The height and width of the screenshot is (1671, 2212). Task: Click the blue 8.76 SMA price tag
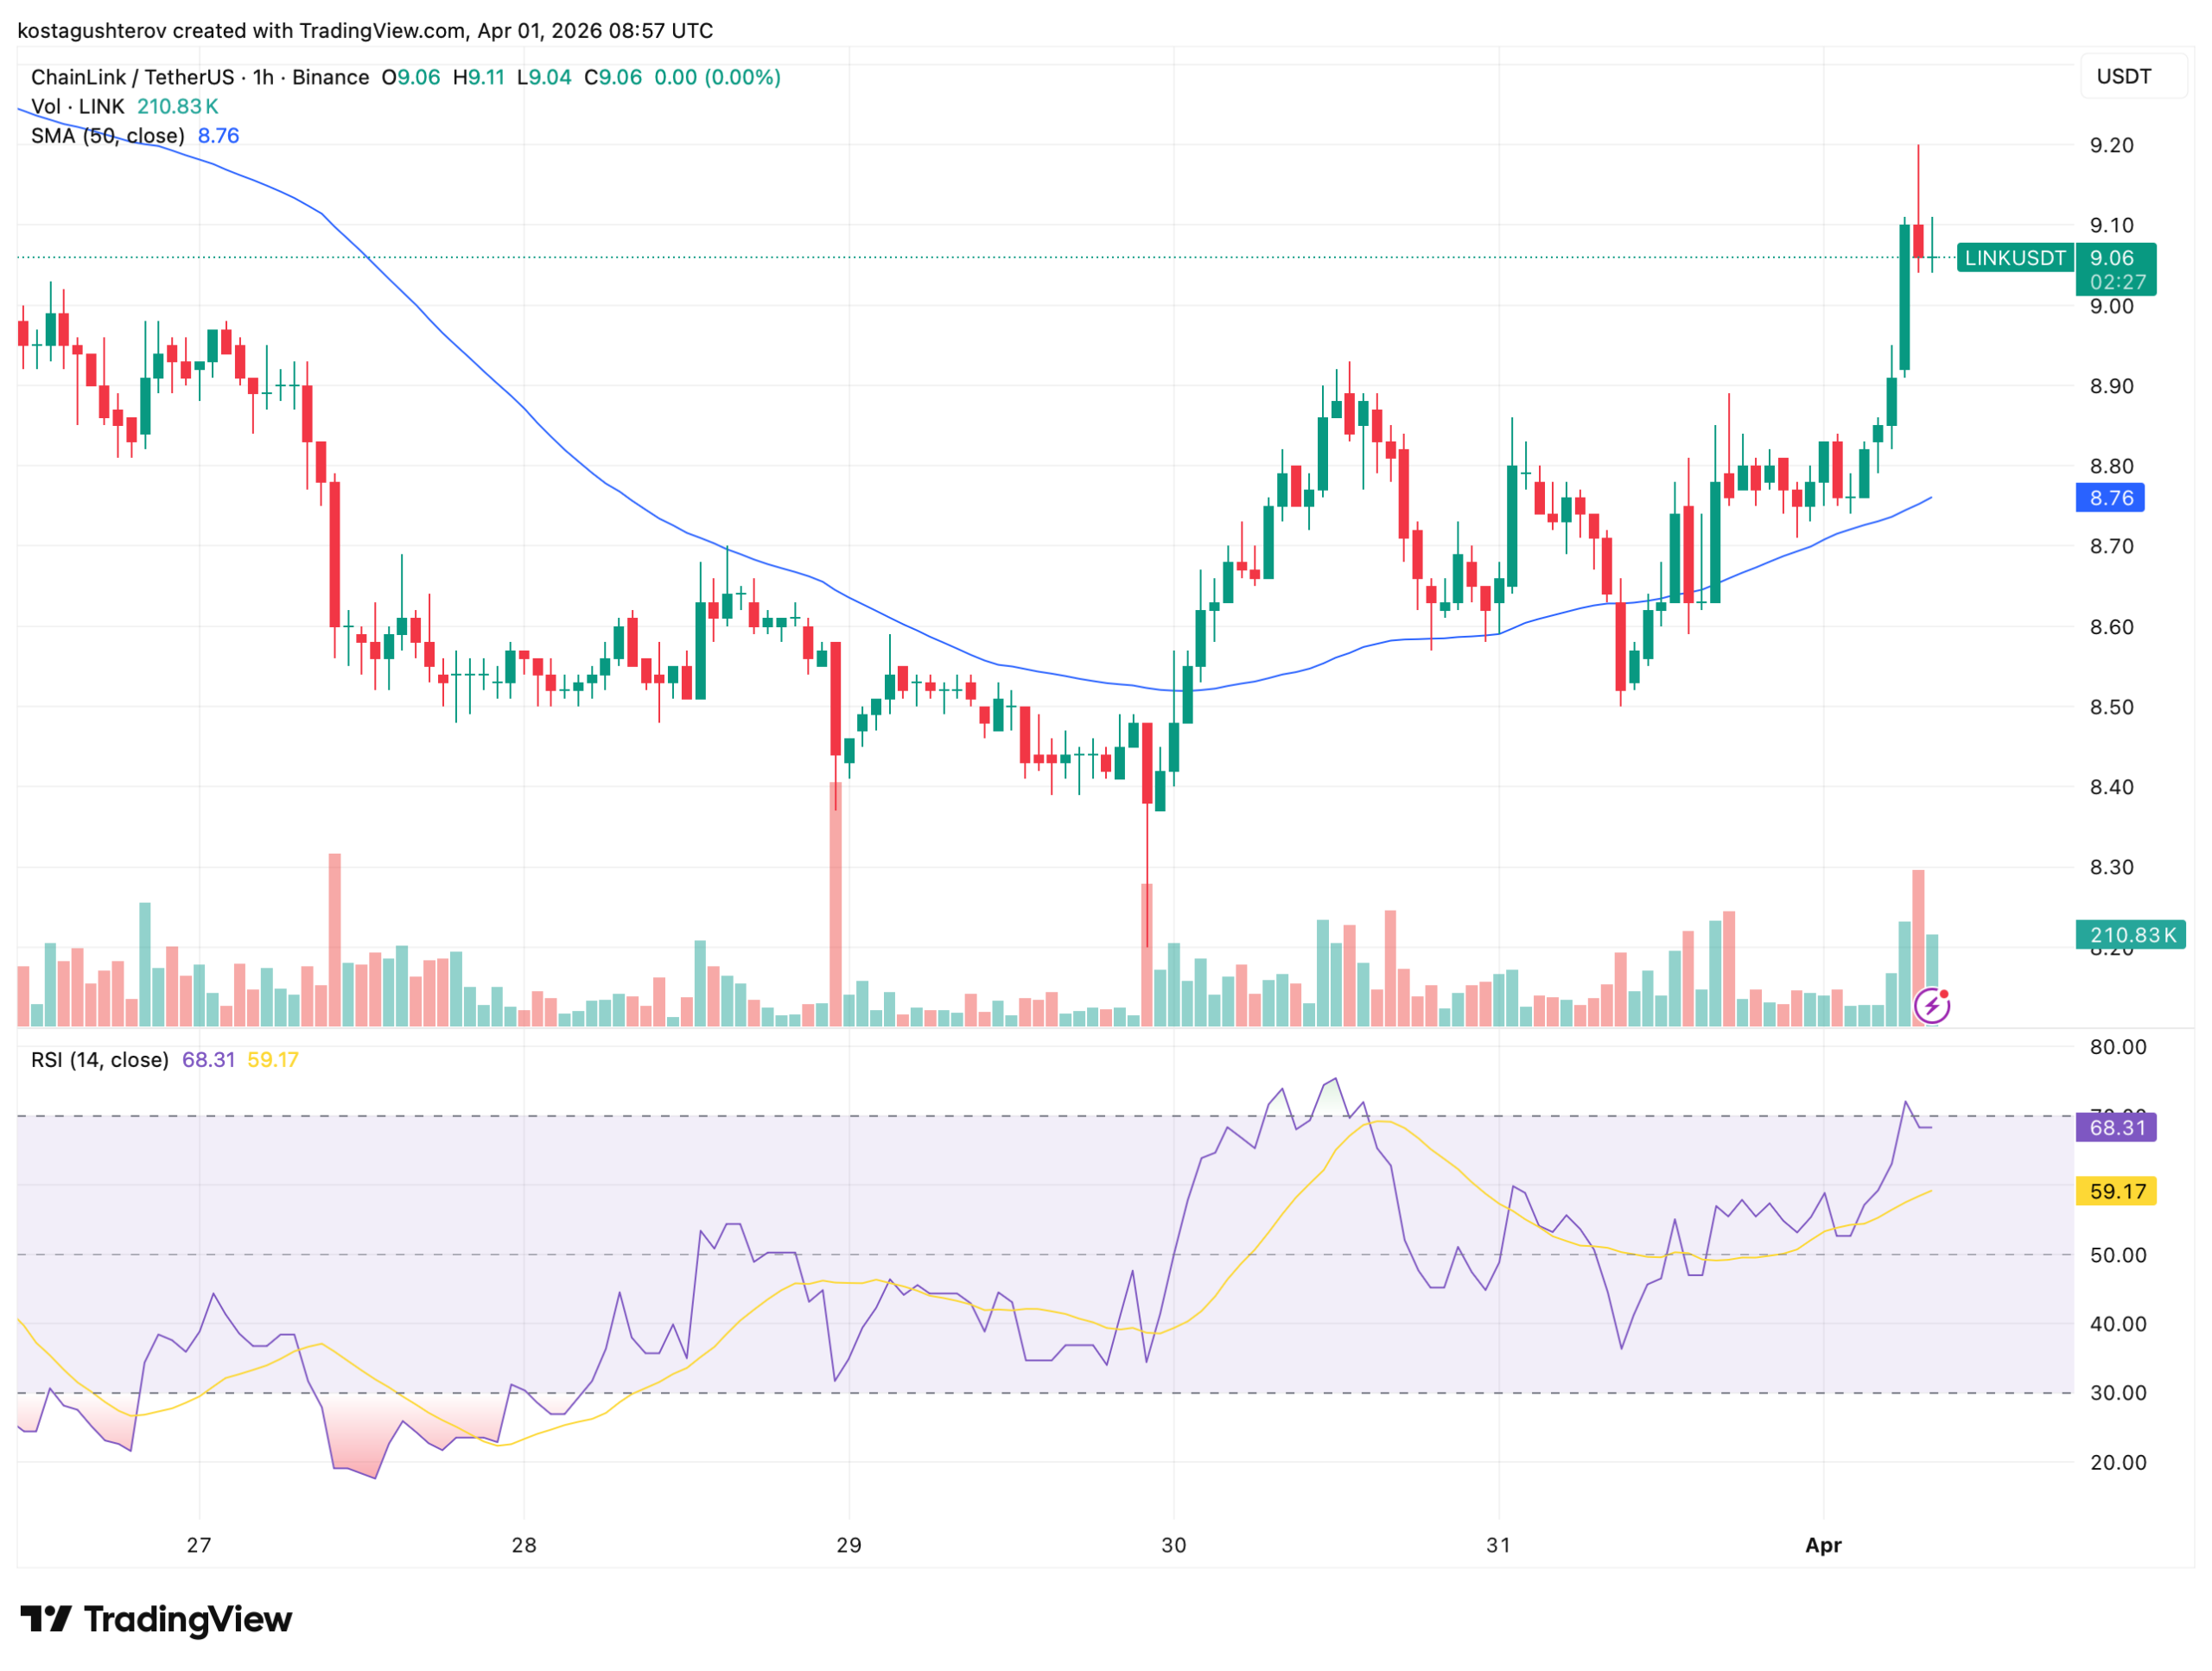[2110, 498]
